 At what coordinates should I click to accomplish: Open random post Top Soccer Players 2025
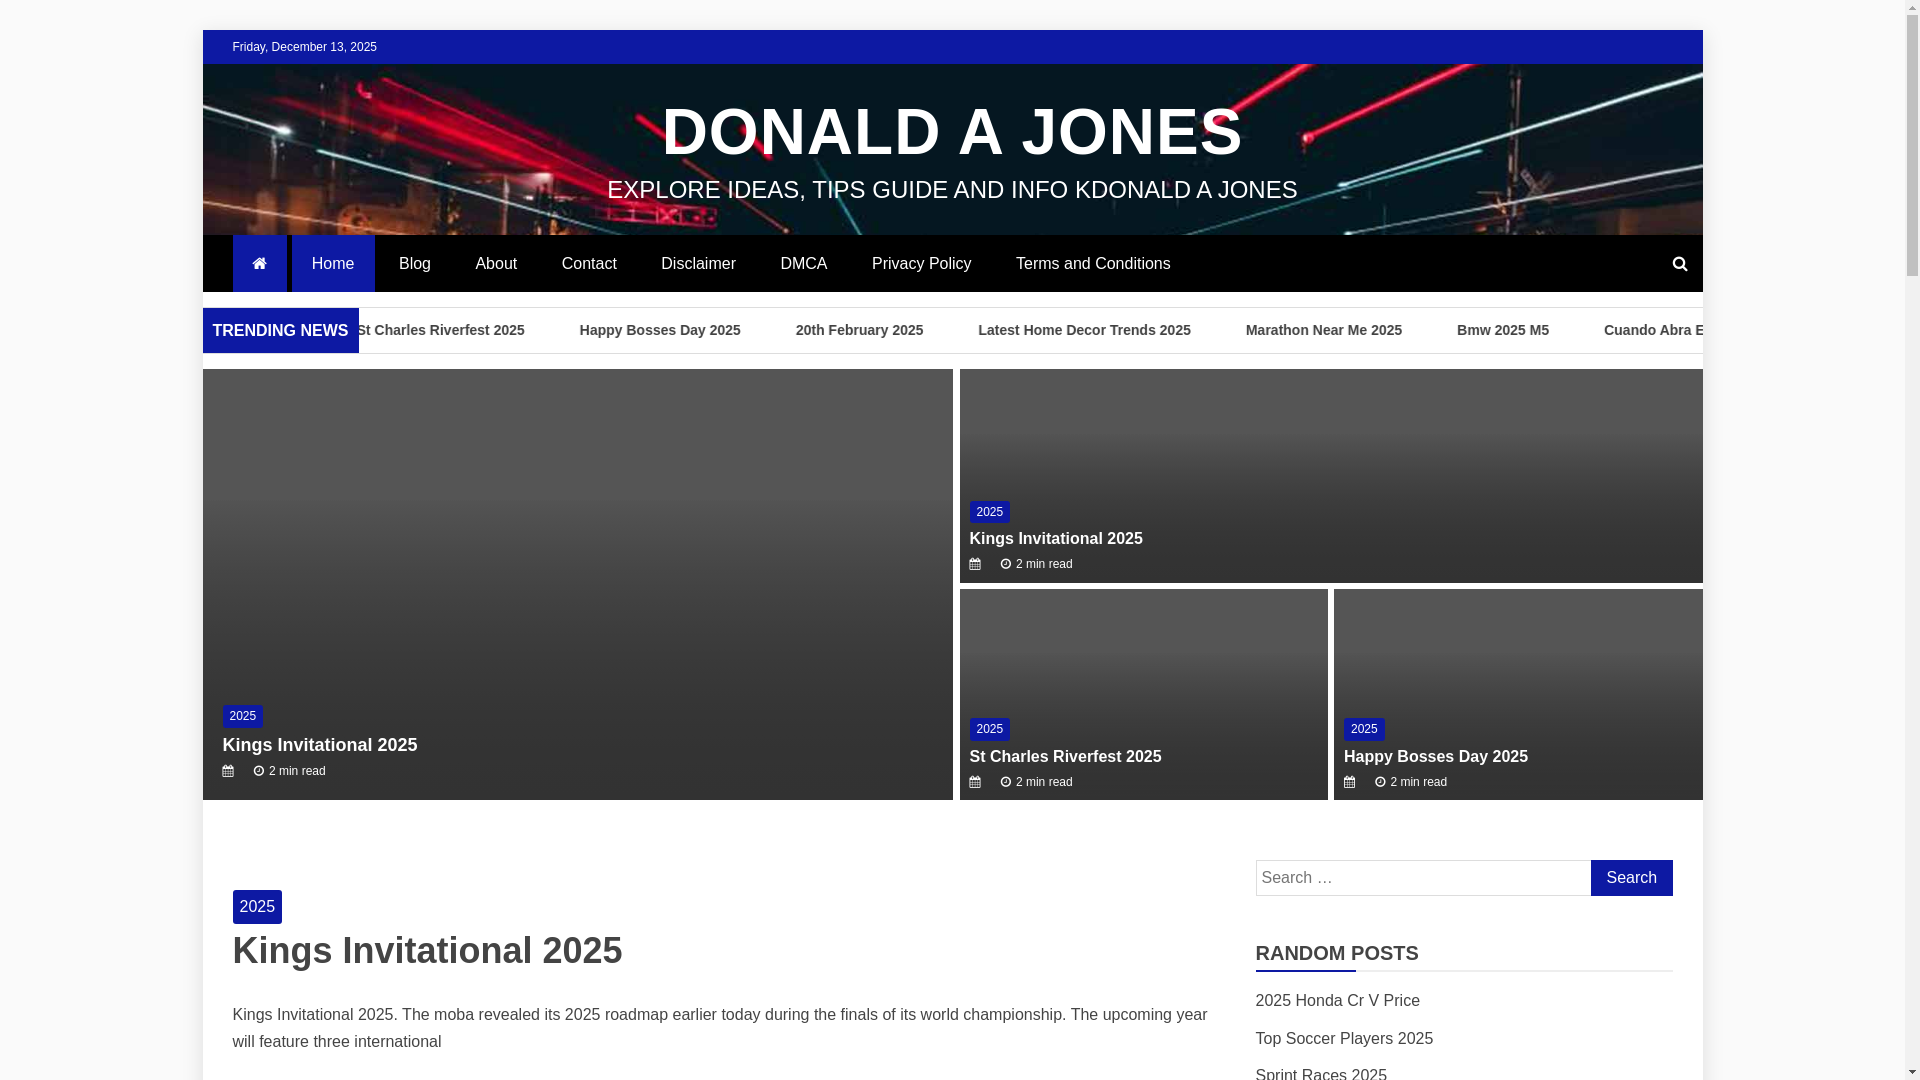(x=1344, y=1039)
